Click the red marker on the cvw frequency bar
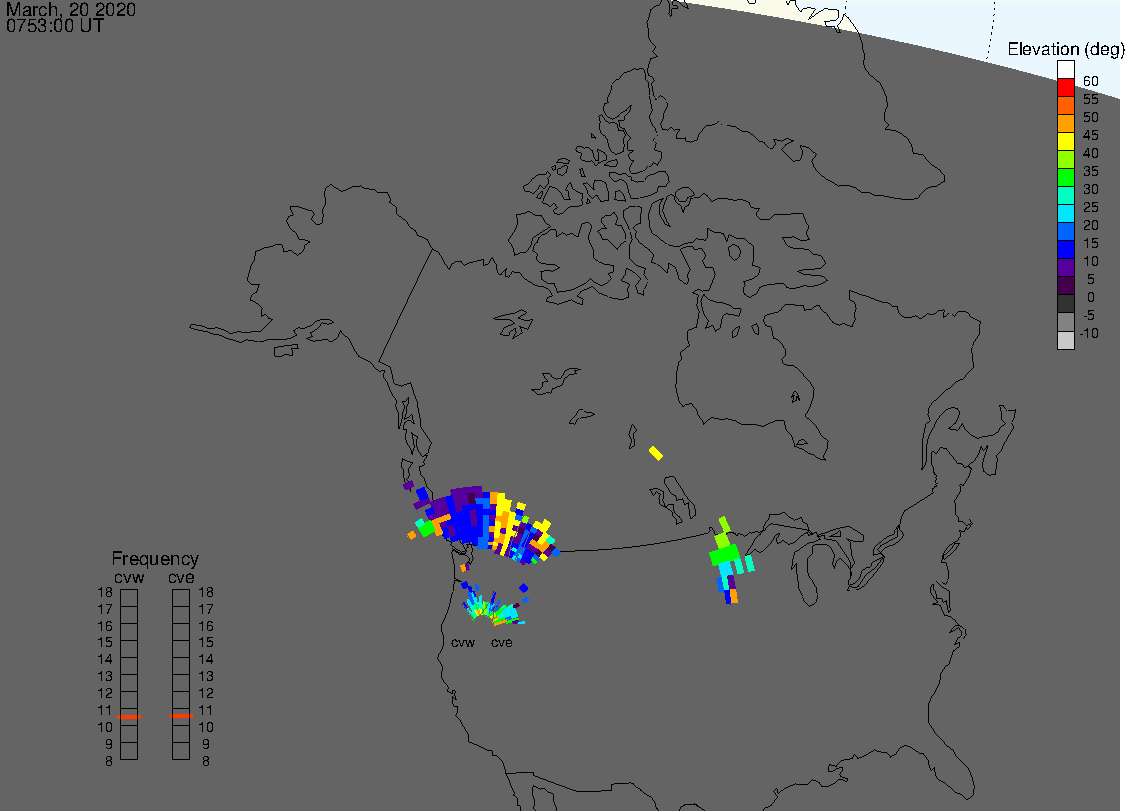Screen dimensions: 1125x811 [x=129, y=716]
